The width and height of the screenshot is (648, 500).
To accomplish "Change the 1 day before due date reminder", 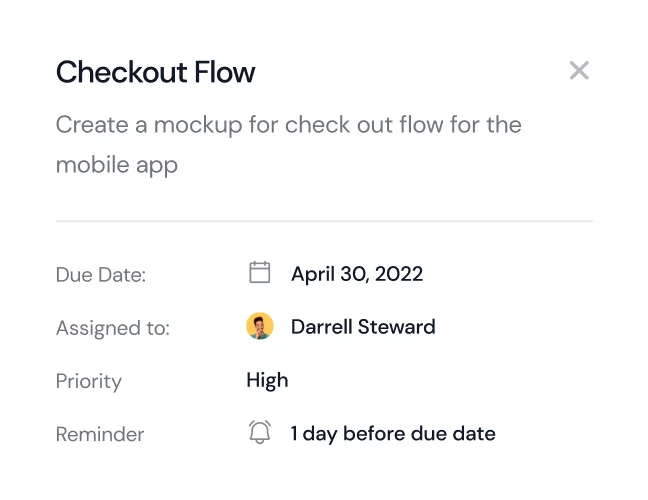I will (x=393, y=434).
